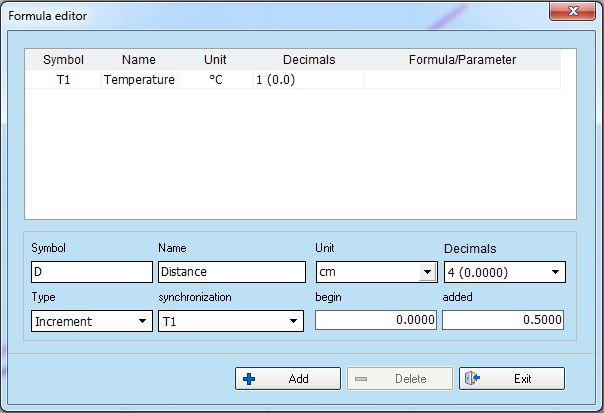
Task: Close the Formula editor window
Action: coord(570,13)
